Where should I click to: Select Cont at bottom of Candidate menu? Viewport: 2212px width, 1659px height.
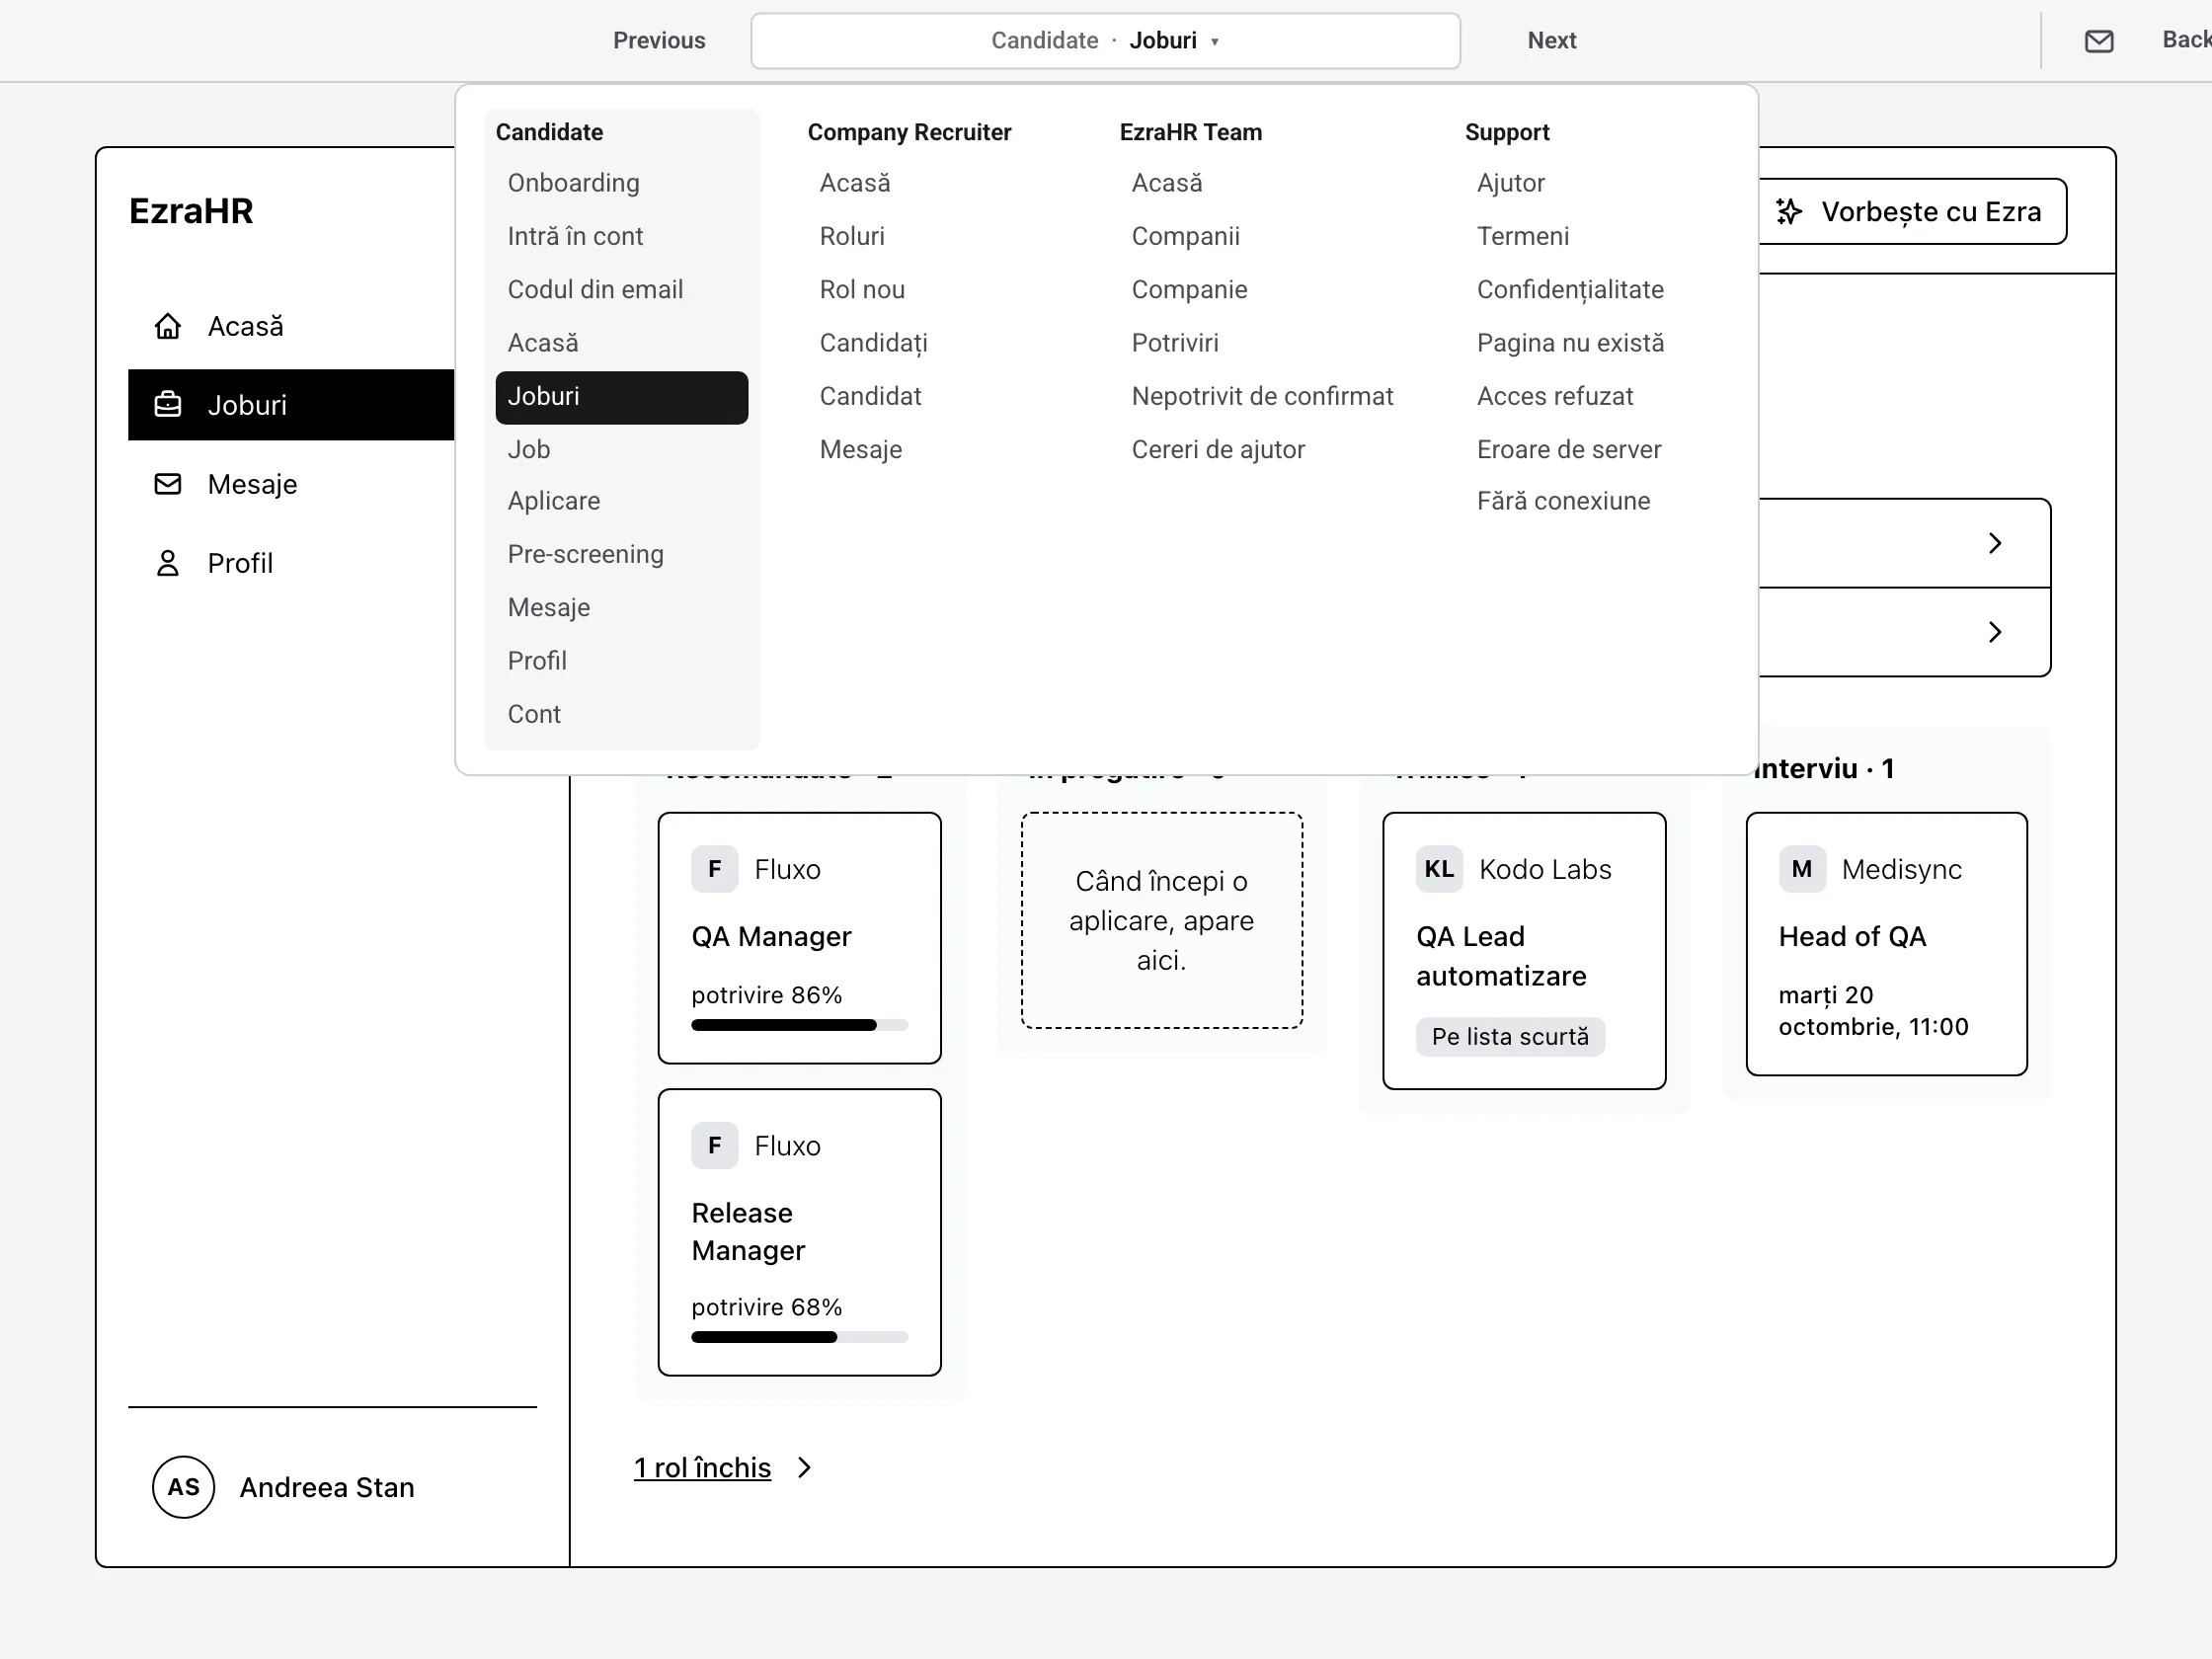[x=621, y=714]
